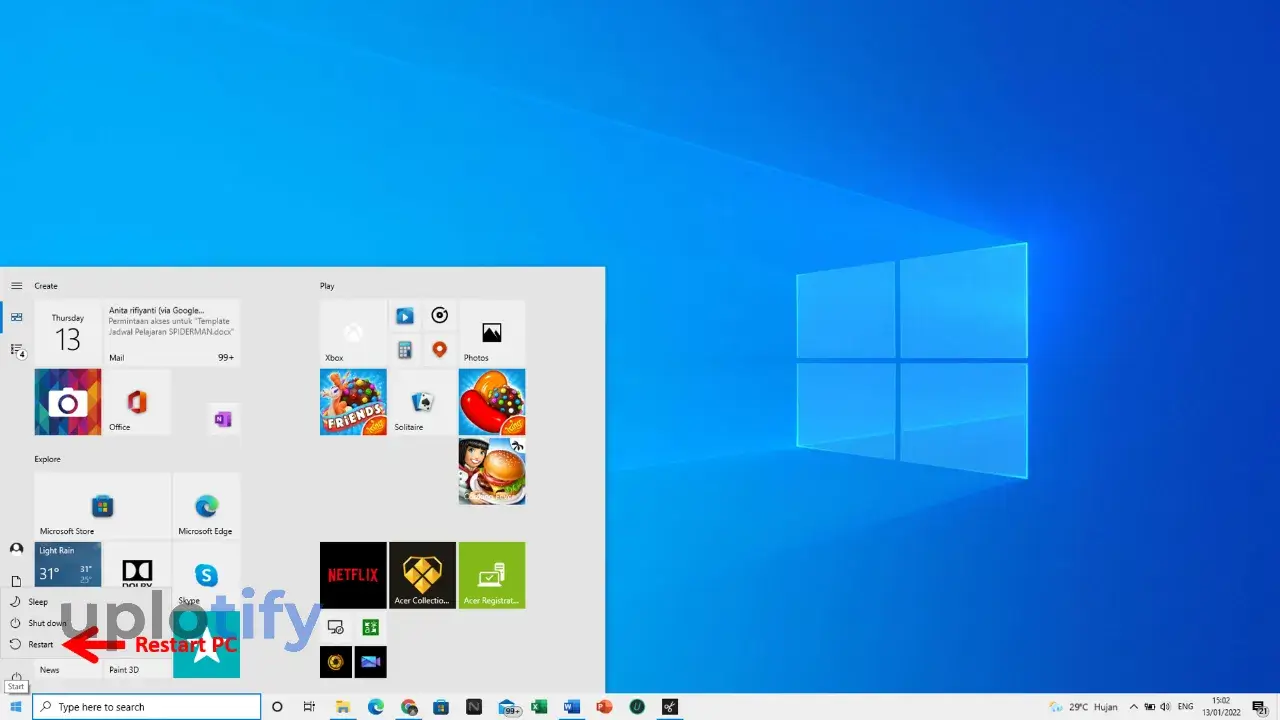The height and width of the screenshot is (720, 1280).
Task: Open Documents icon in Start sidebar
Action: pyautogui.click(x=16, y=581)
